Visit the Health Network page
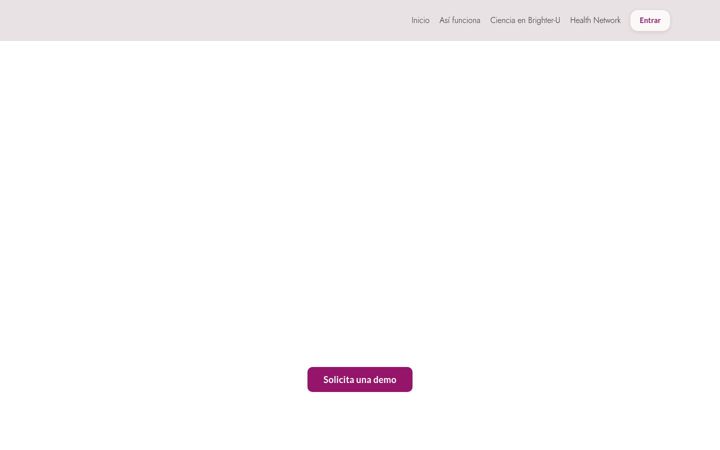This screenshot has width=720, height=450. tap(595, 20)
